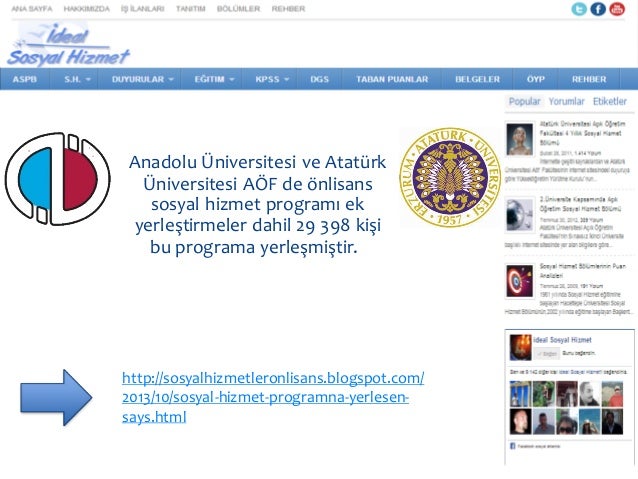Click thumbnail of 2.Üniversite Kapsamında post
638x479 pixels.
(x=519, y=214)
